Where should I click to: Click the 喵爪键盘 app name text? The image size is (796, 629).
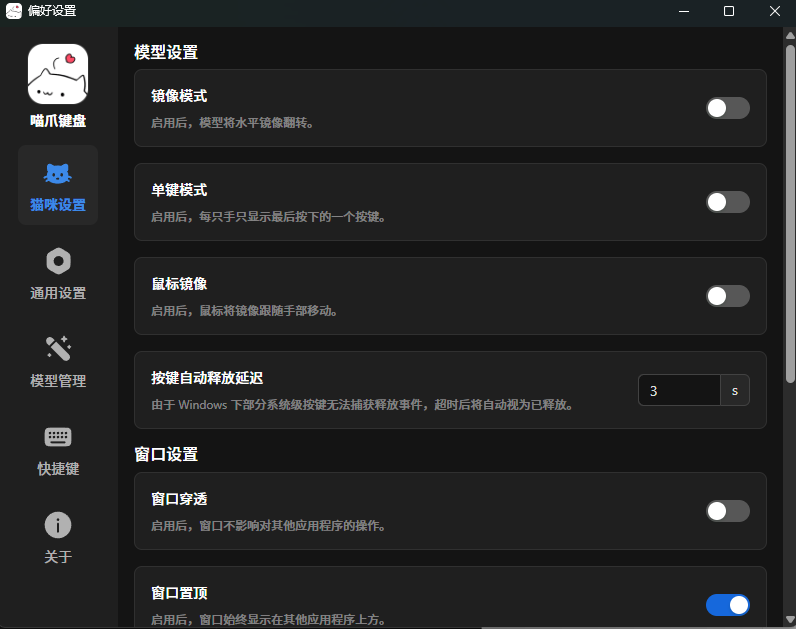tap(58, 121)
